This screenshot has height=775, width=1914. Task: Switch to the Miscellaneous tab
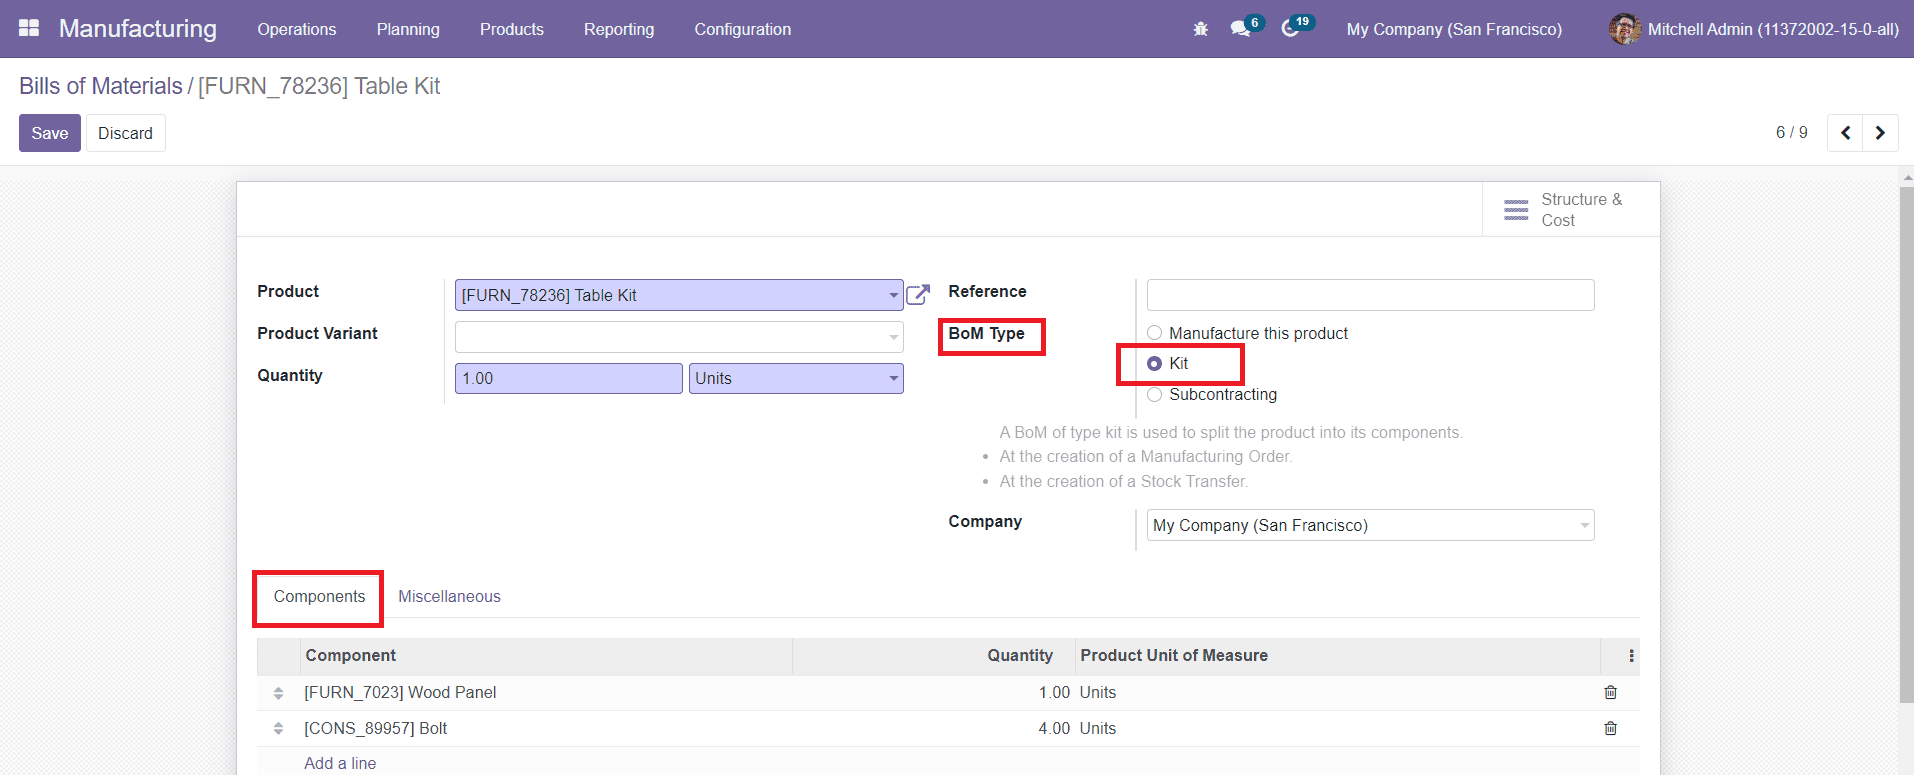[449, 596]
